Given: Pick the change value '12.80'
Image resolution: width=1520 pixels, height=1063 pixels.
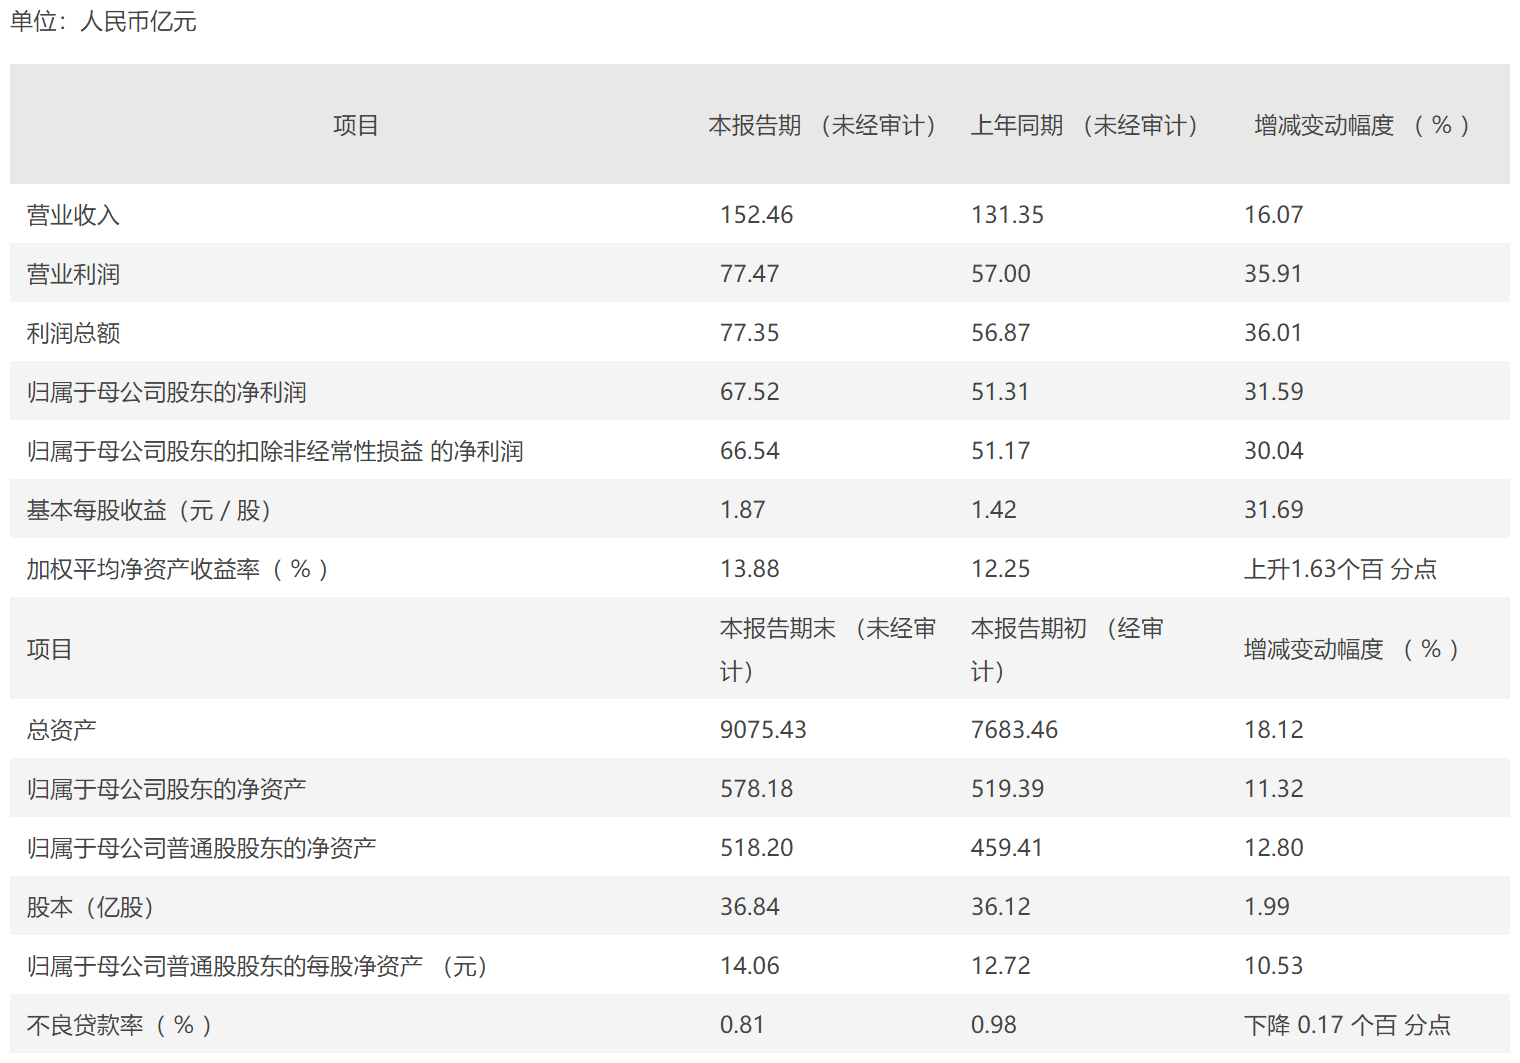Looking at the screenshot, I should (x=1273, y=848).
